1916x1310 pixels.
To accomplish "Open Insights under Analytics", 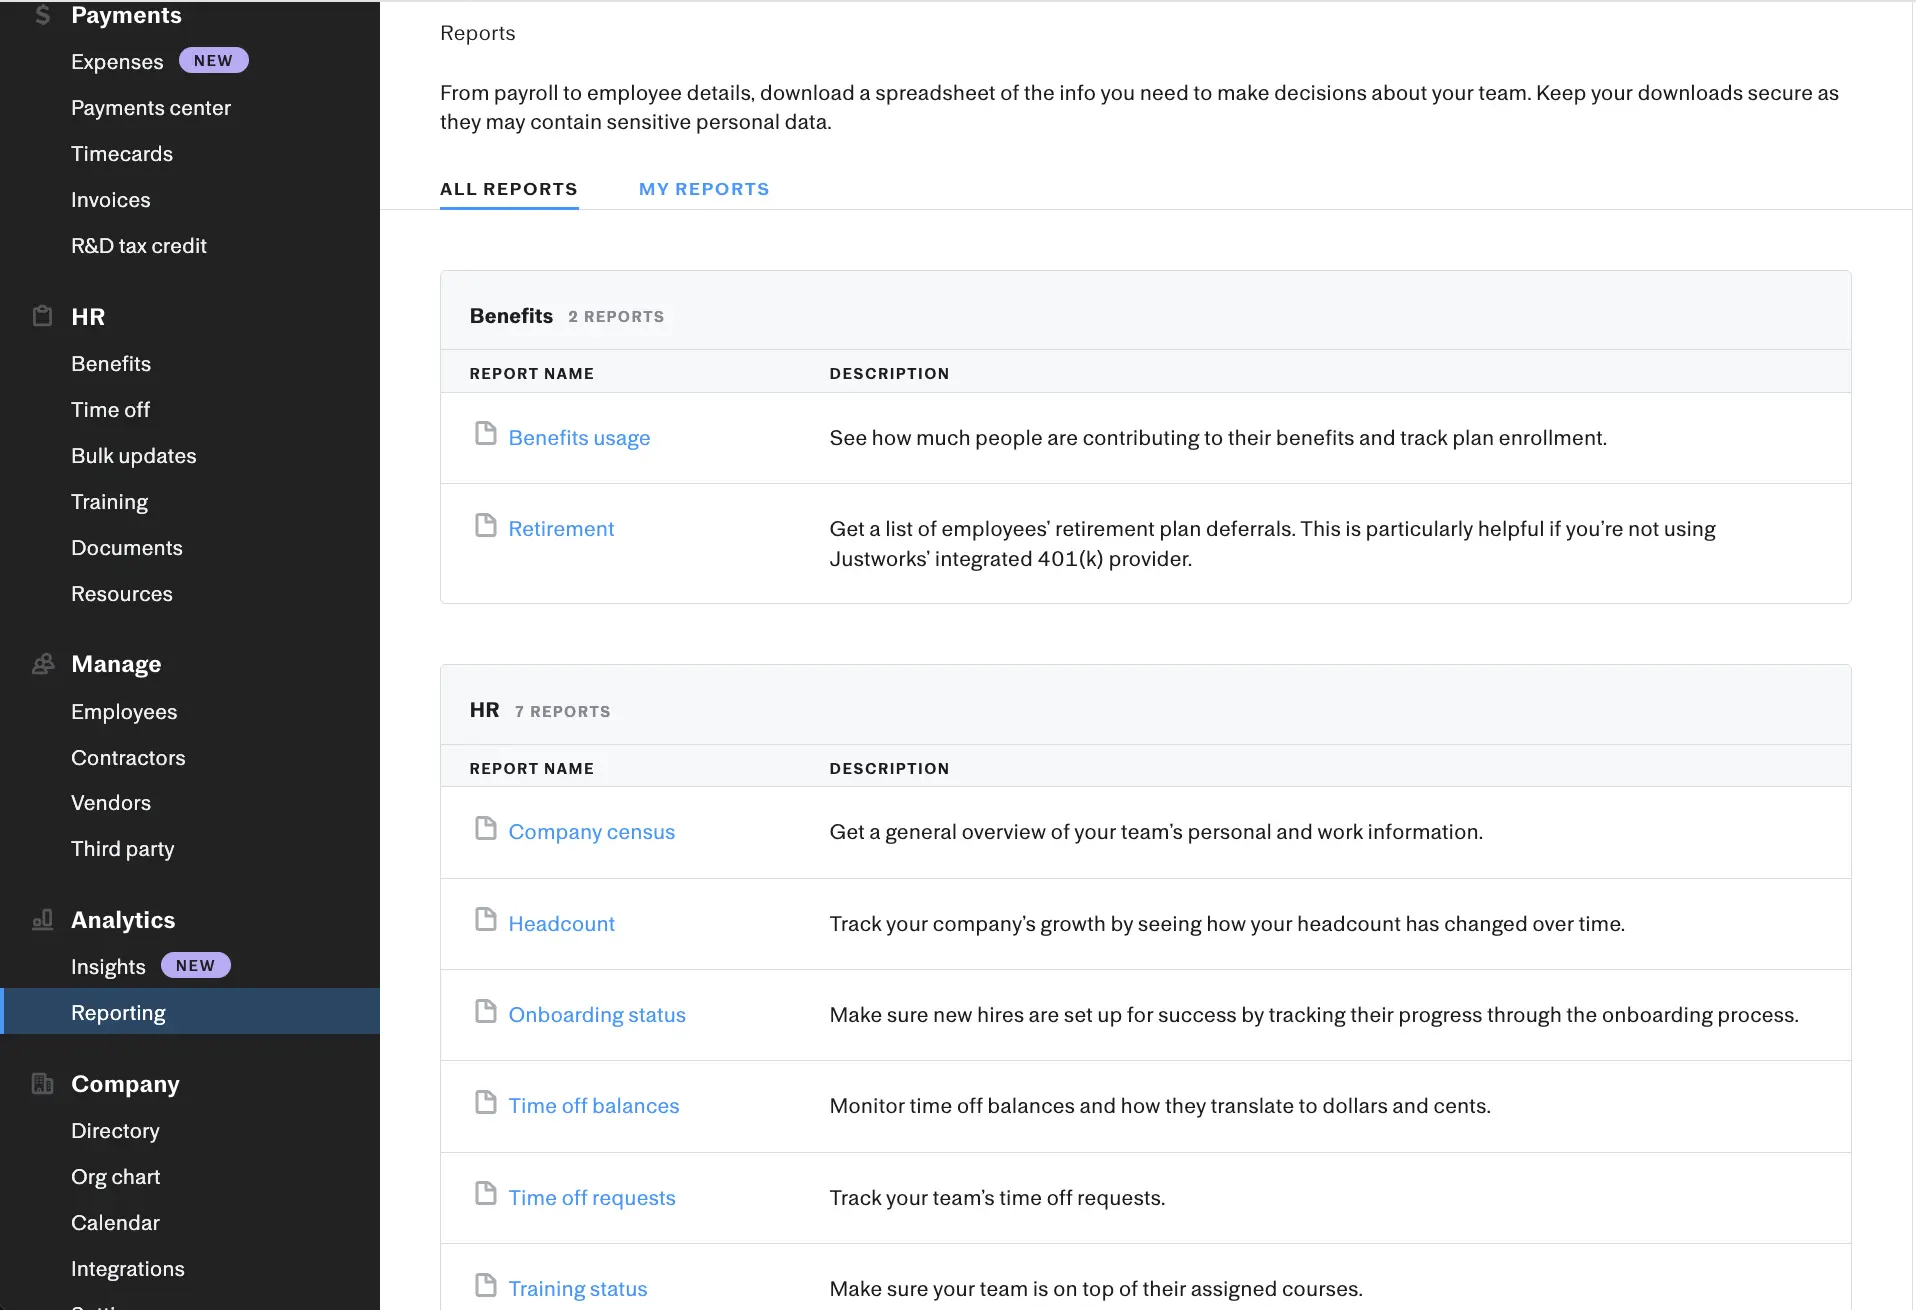I will pyautogui.click(x=107, y=966).
